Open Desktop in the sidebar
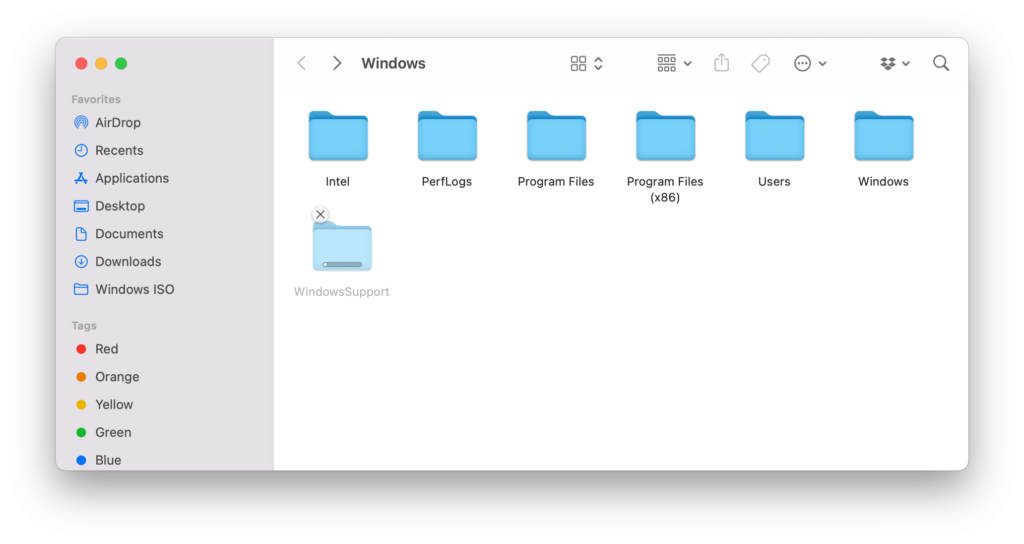 pos(109,206)
